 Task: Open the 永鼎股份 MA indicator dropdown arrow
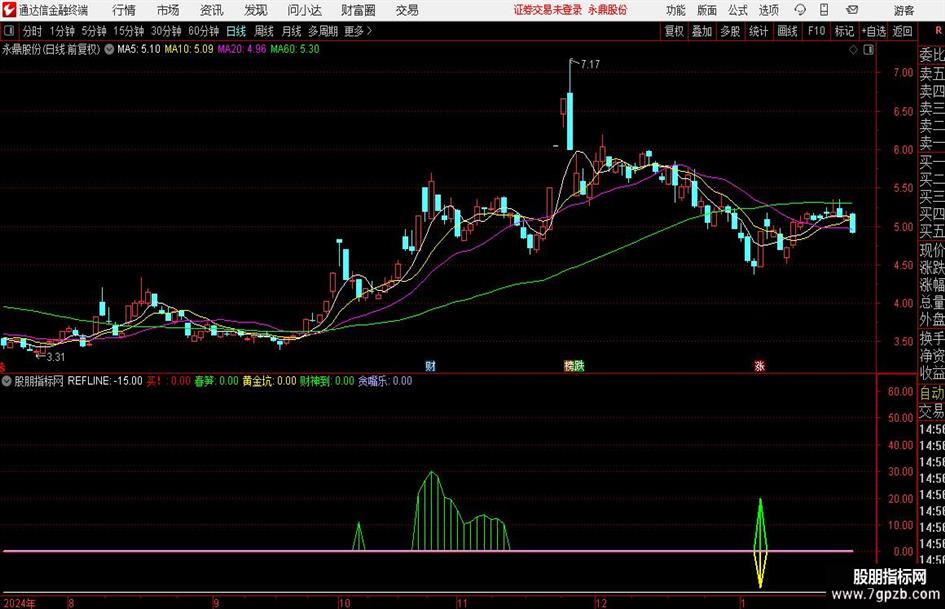(x=109, y=49)
